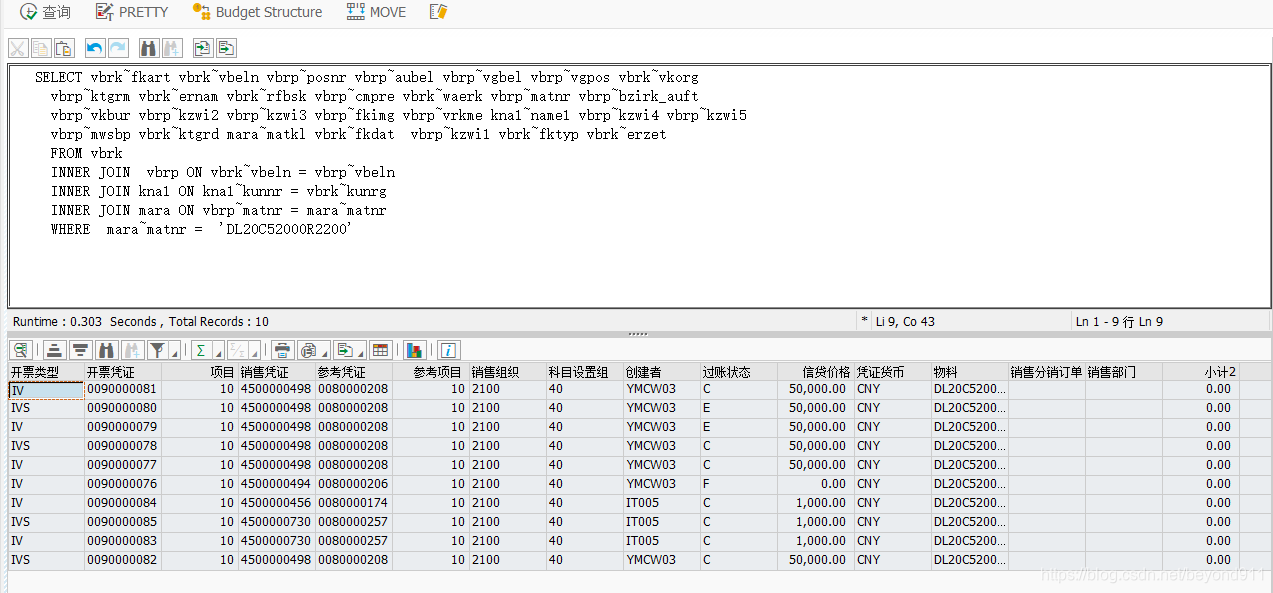Click the 销售凭证 column header
This screenshot has width=1273, height=593.
click(276, 372)
